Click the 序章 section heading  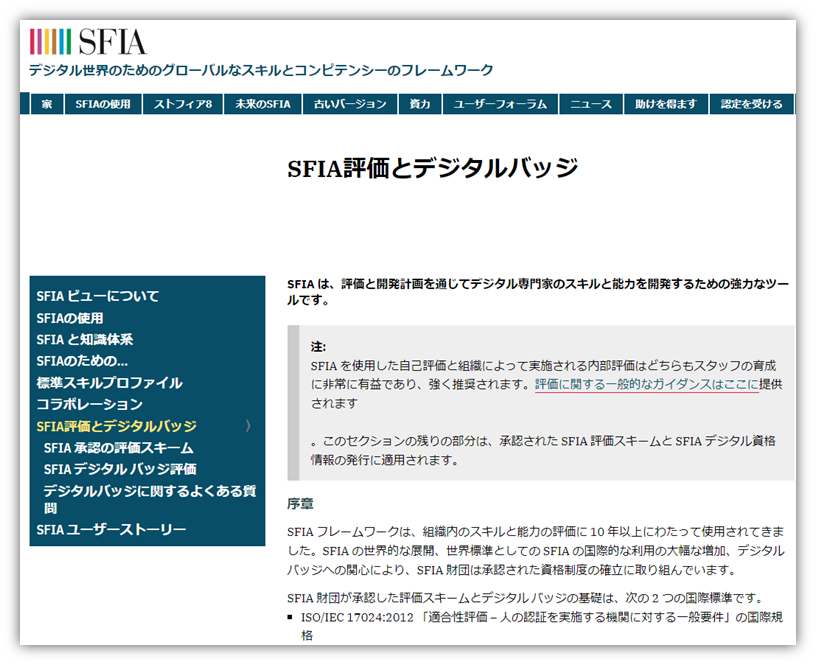(300, 504)
